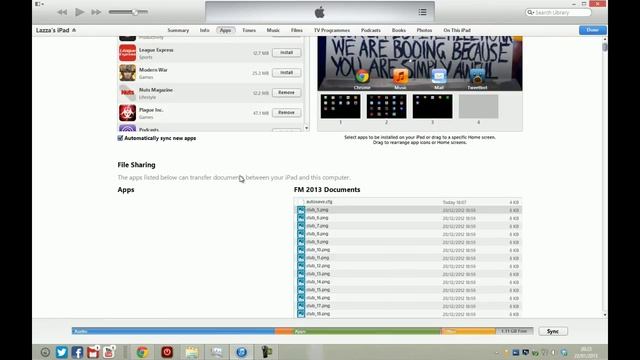Adjust the volume slider knob
This screenshot has height=360, width=640.
134,12
